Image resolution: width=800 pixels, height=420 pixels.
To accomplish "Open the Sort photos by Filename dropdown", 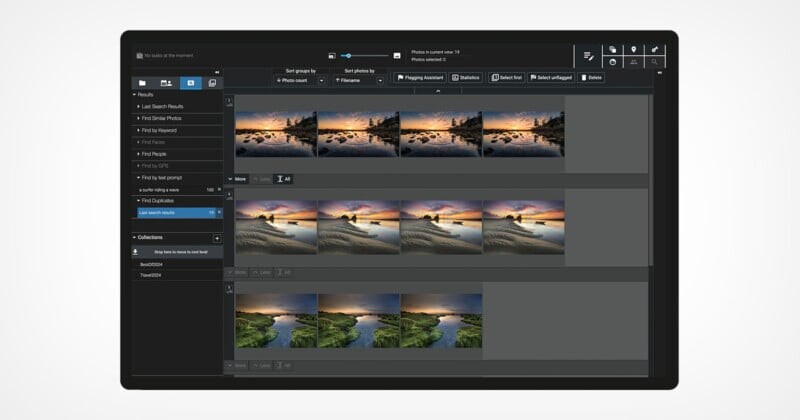I will pos(380,80).
